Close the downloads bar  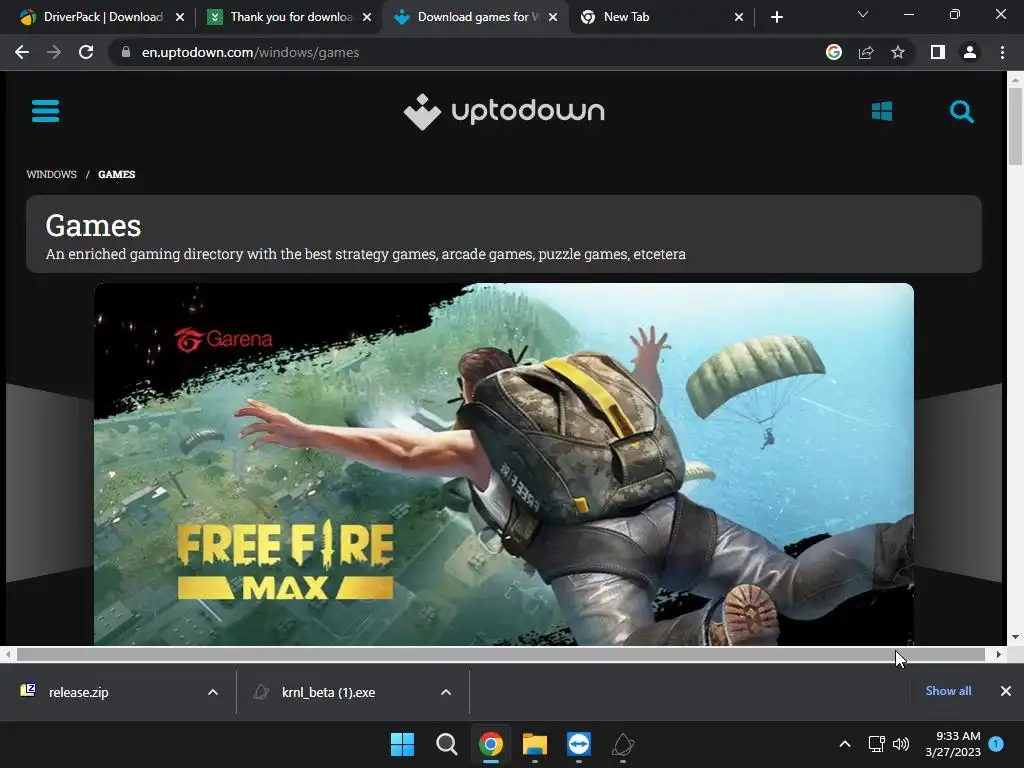point(1006,691)
